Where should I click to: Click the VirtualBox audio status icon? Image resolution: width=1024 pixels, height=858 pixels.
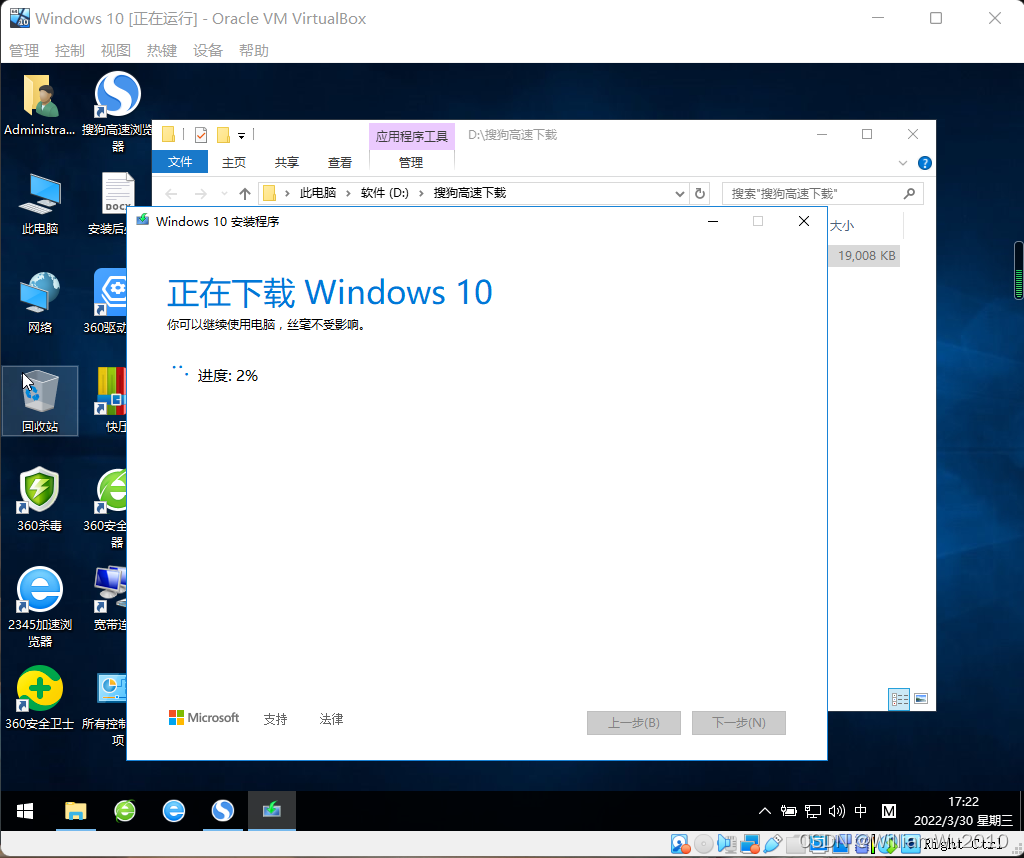(727, 844)
